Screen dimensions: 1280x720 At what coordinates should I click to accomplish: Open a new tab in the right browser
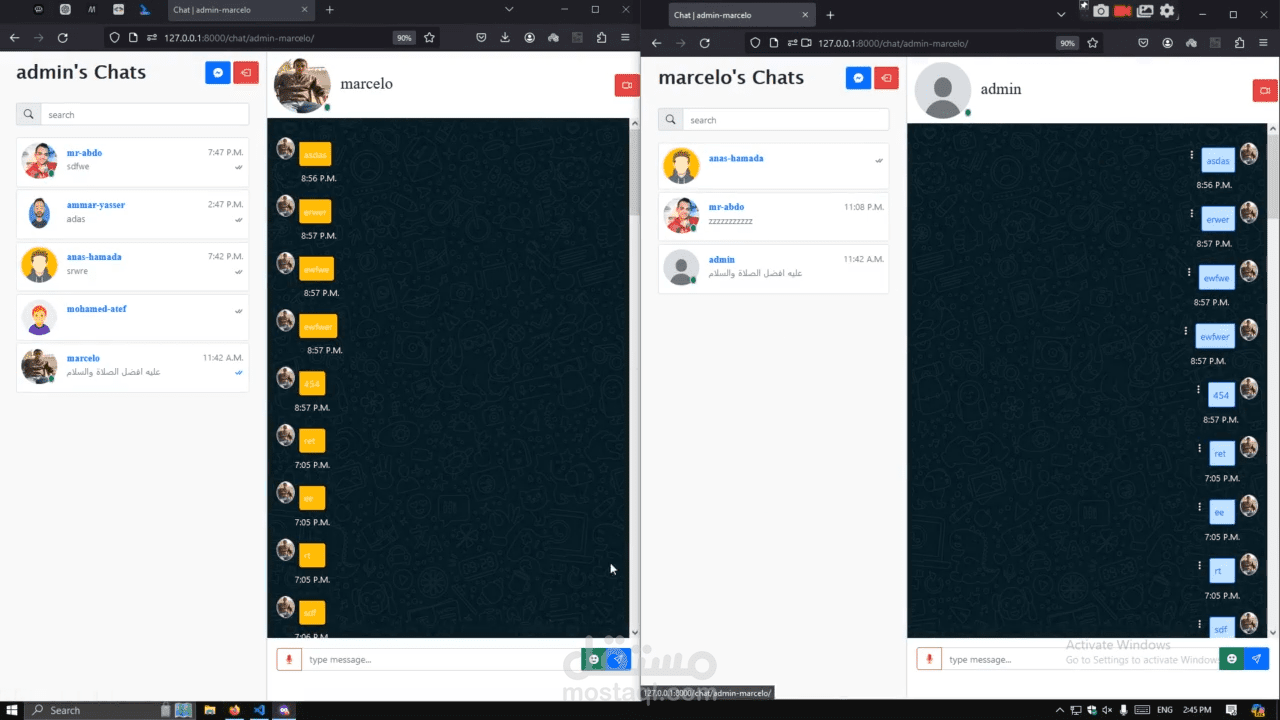coord(830,15)
